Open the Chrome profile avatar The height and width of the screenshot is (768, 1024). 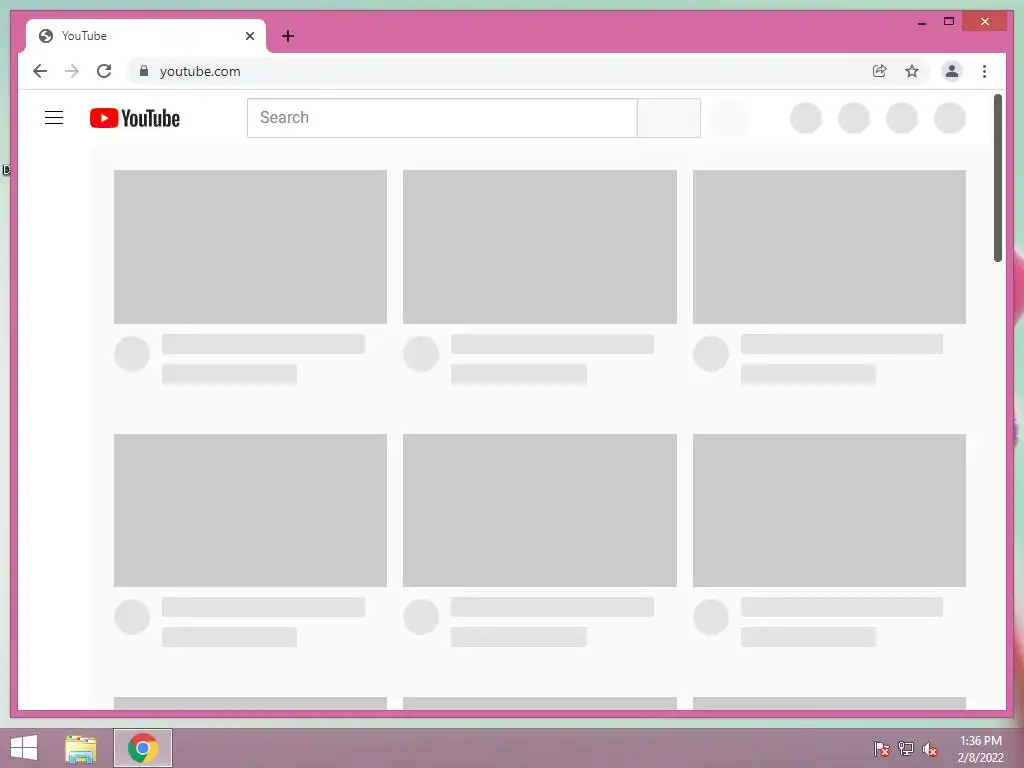coord(952,71)
